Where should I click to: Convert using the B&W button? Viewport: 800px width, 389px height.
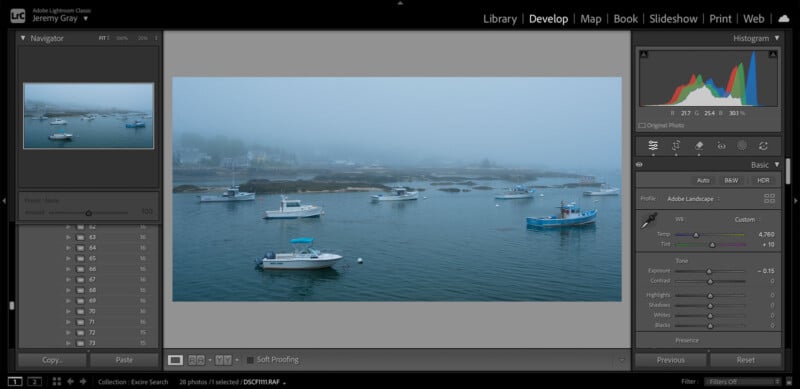pos(731,181)
